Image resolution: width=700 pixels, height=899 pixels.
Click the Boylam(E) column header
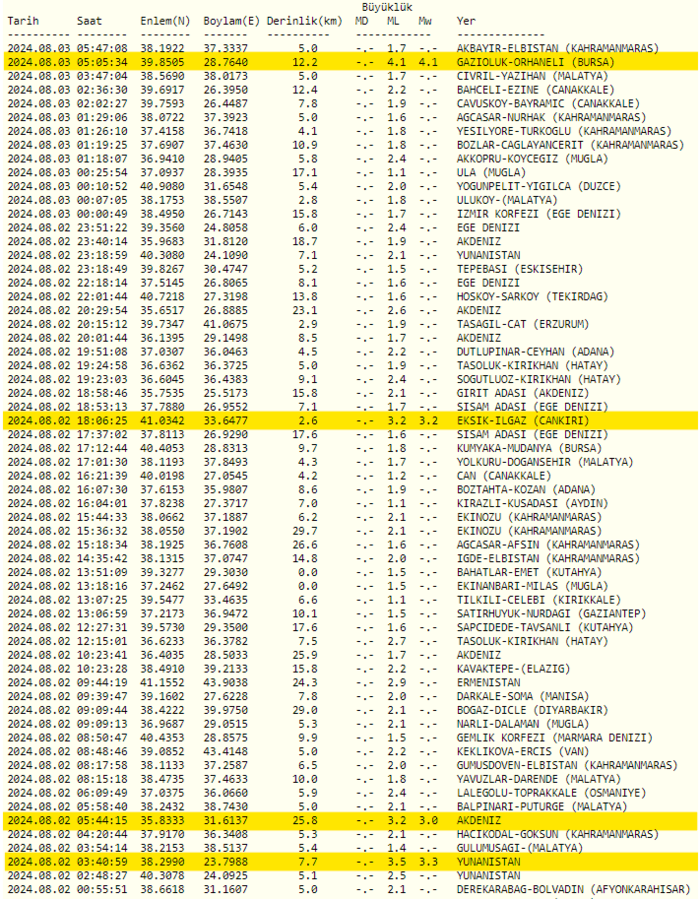[x=232, y=20]
